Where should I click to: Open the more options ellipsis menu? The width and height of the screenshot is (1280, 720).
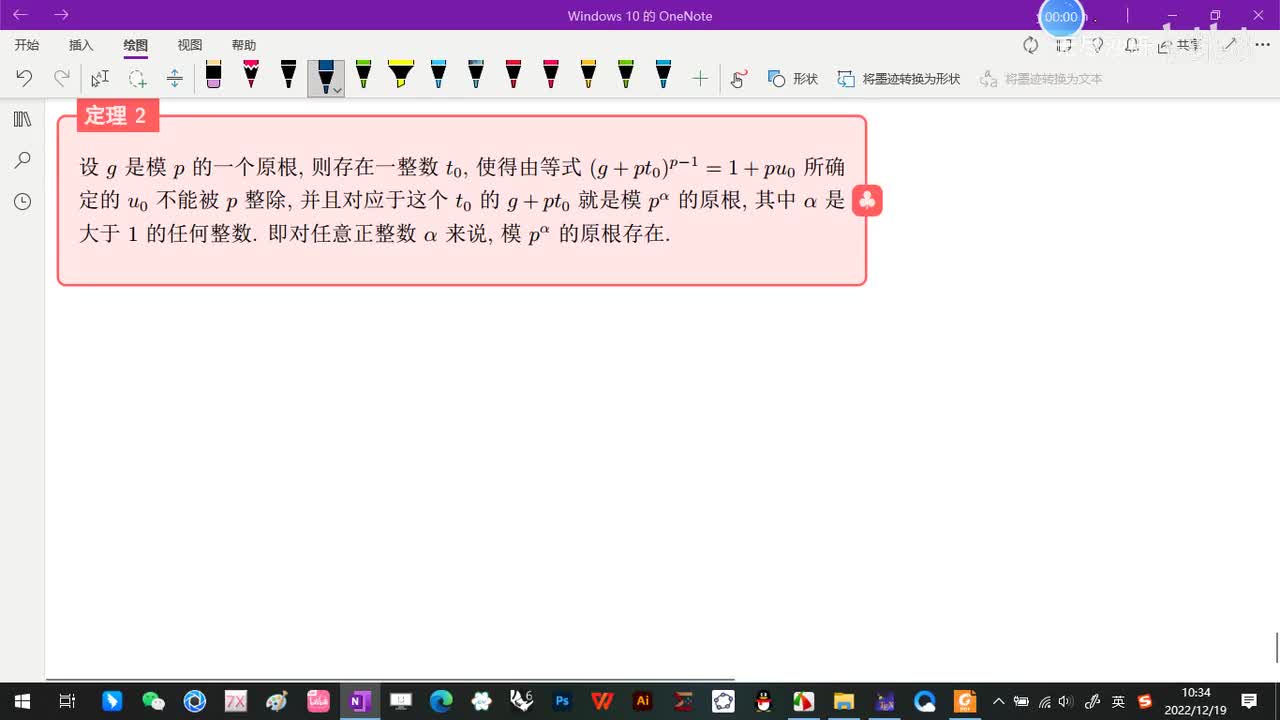[x=1262, y=45]
